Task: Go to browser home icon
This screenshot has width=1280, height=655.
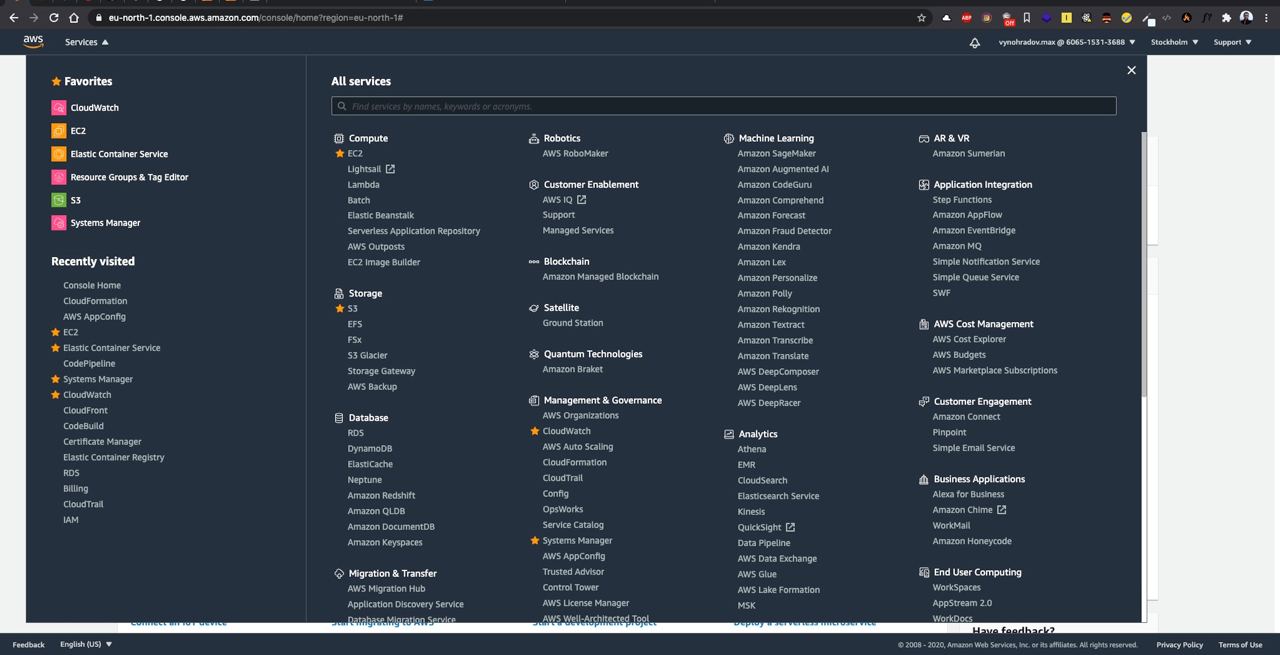Action: [73, 17]
